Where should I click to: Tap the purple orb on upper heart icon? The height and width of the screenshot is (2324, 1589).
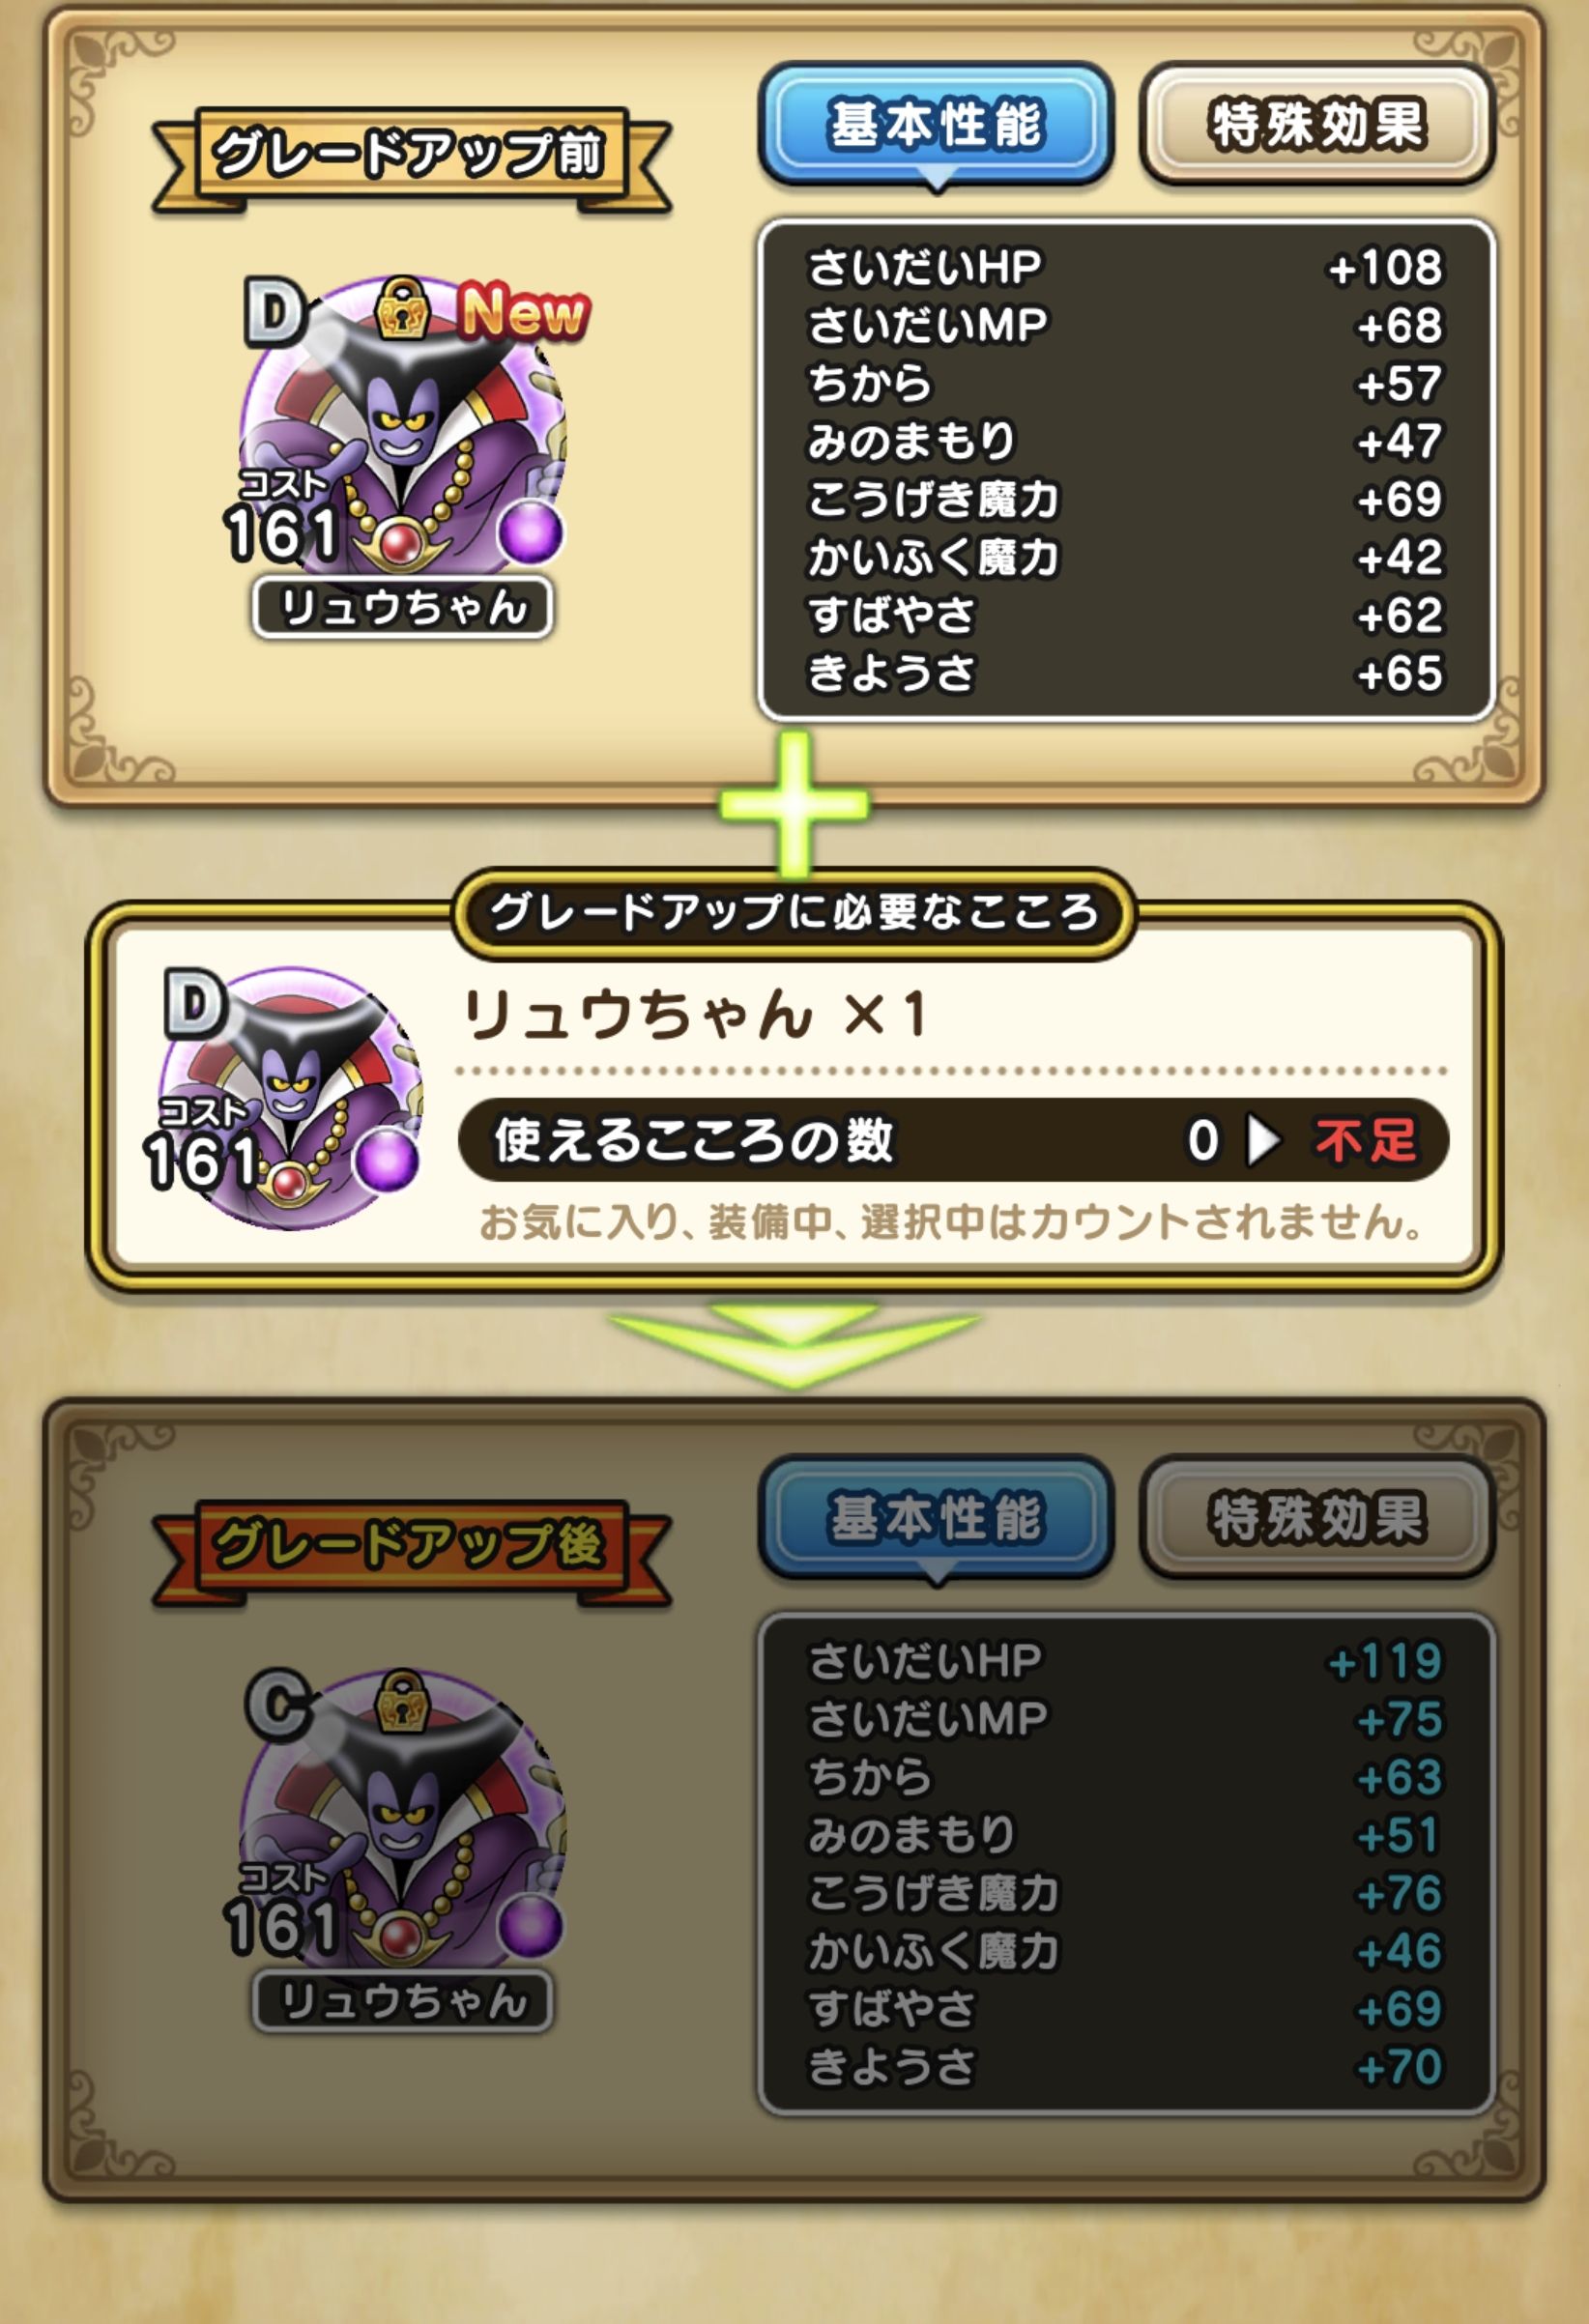[529, 531]
